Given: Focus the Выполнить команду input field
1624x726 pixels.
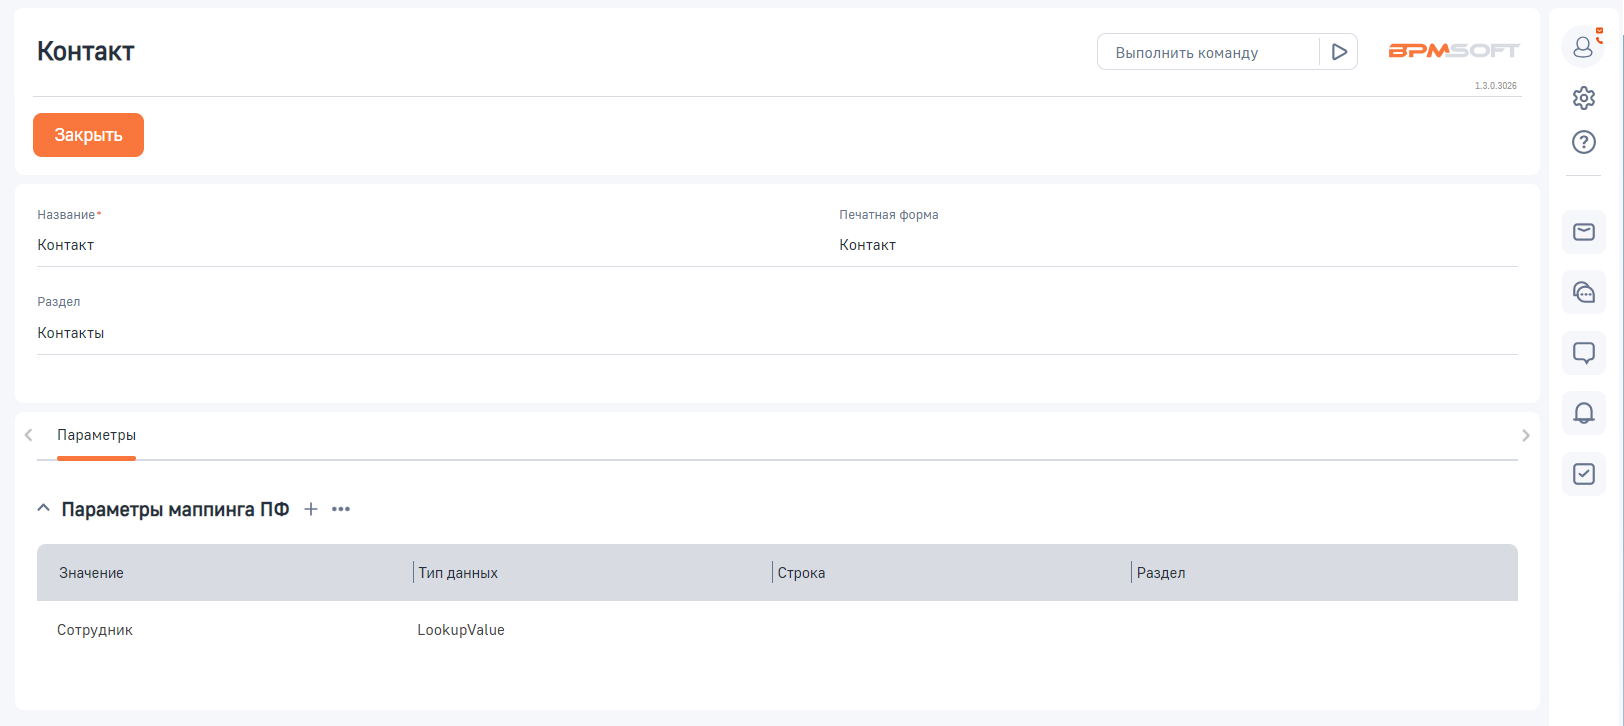Looking at the screenshot, I should point(1208,52).
